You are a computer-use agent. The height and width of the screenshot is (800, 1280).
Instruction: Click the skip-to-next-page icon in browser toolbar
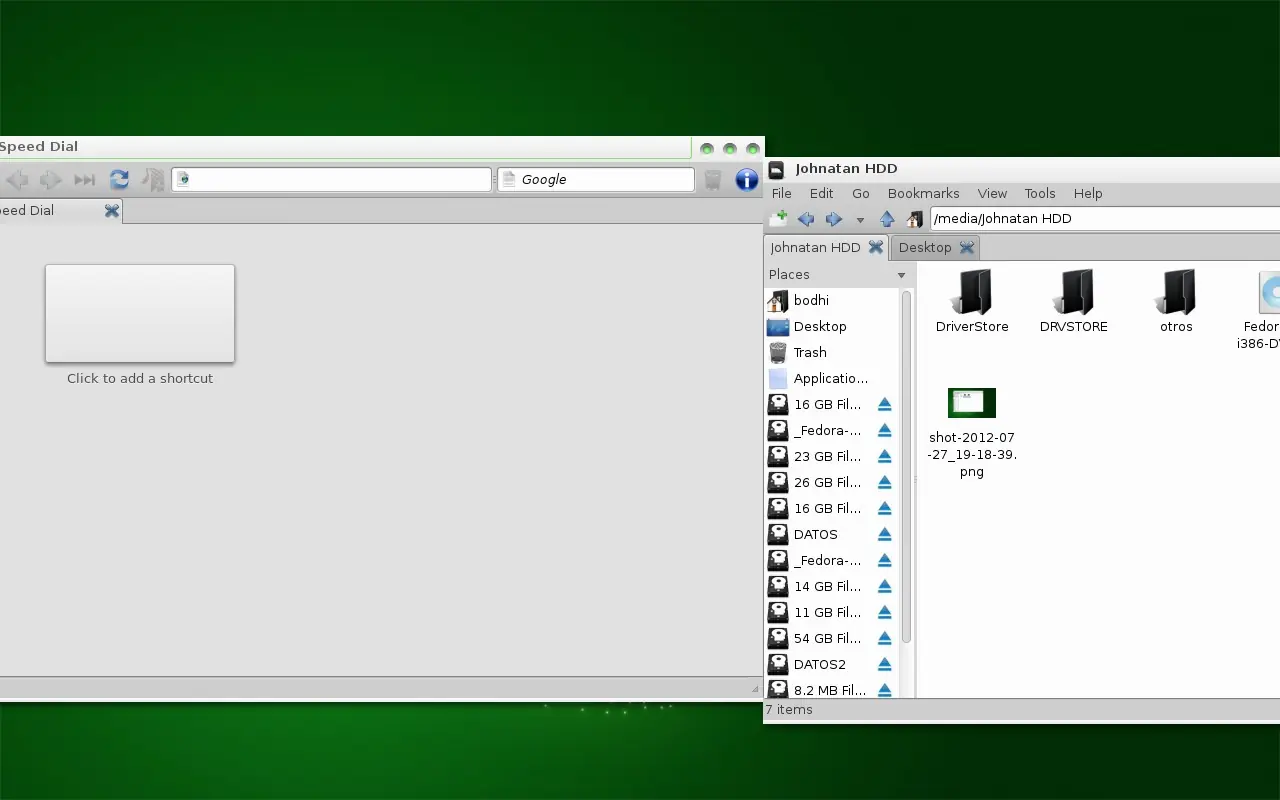85,180
